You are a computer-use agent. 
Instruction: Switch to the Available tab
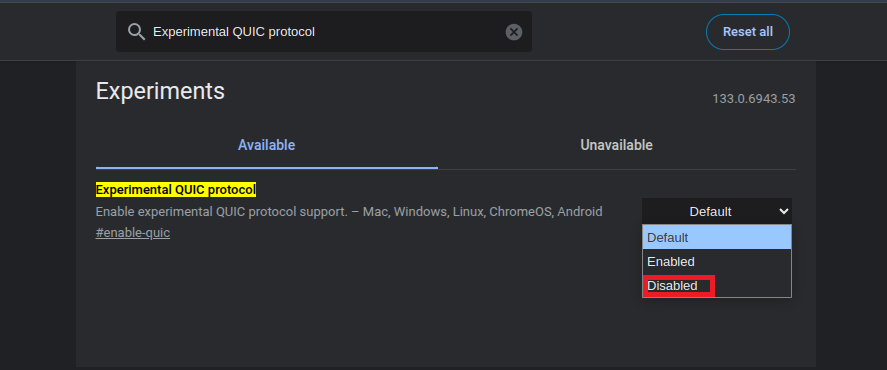tap(266, 145)
